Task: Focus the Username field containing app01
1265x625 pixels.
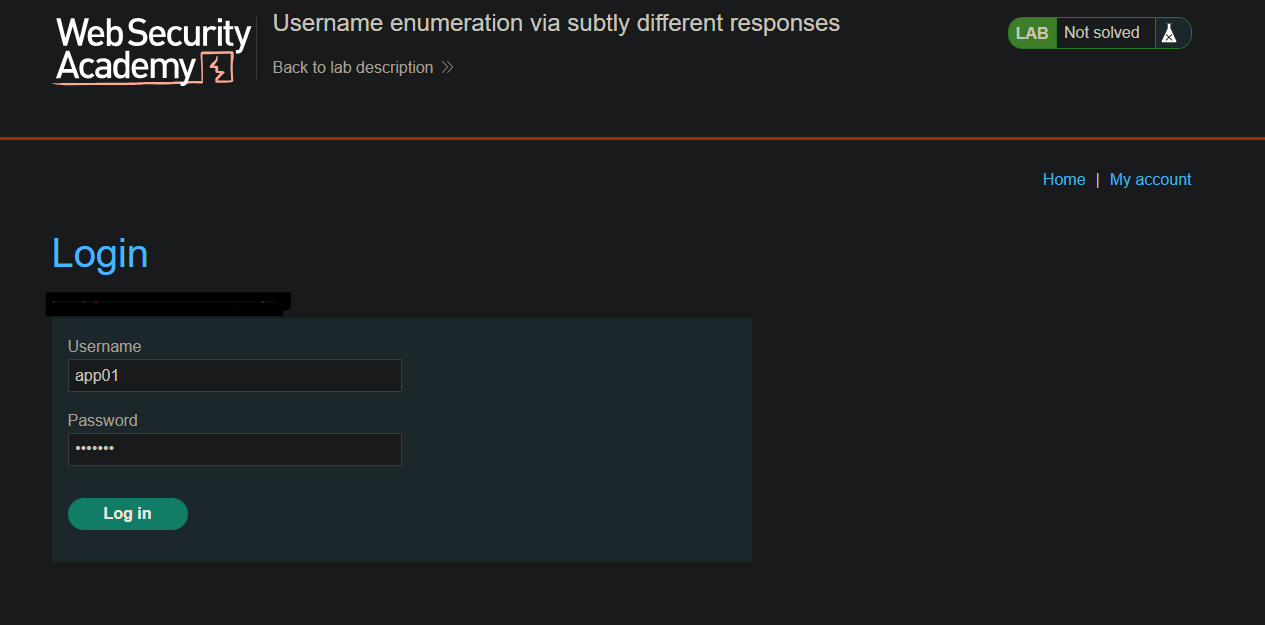Action: pyautogui.click(x=235, y=376)
